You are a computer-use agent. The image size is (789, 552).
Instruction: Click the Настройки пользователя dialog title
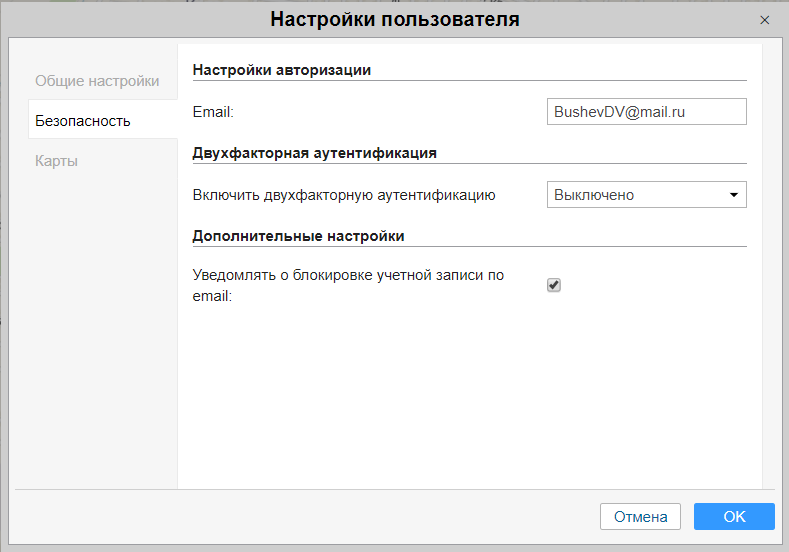tap(394, 20)
